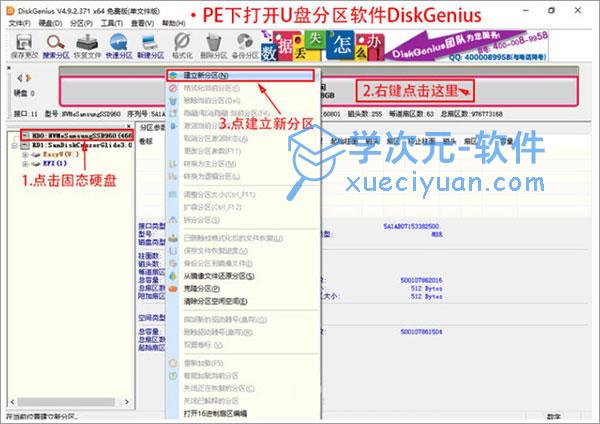This screenshot has width=600, height=424.
Task: Choose 建立新分区(N) in the context menu
Action: tap(241, 75)
